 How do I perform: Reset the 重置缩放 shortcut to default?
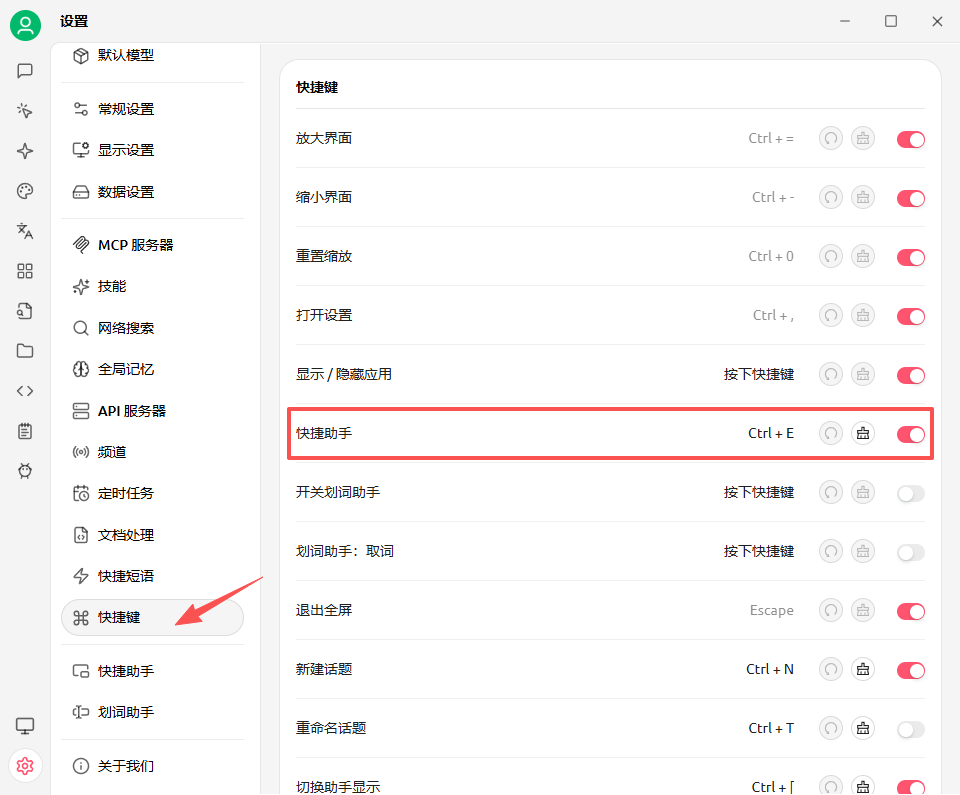point(831,256)
